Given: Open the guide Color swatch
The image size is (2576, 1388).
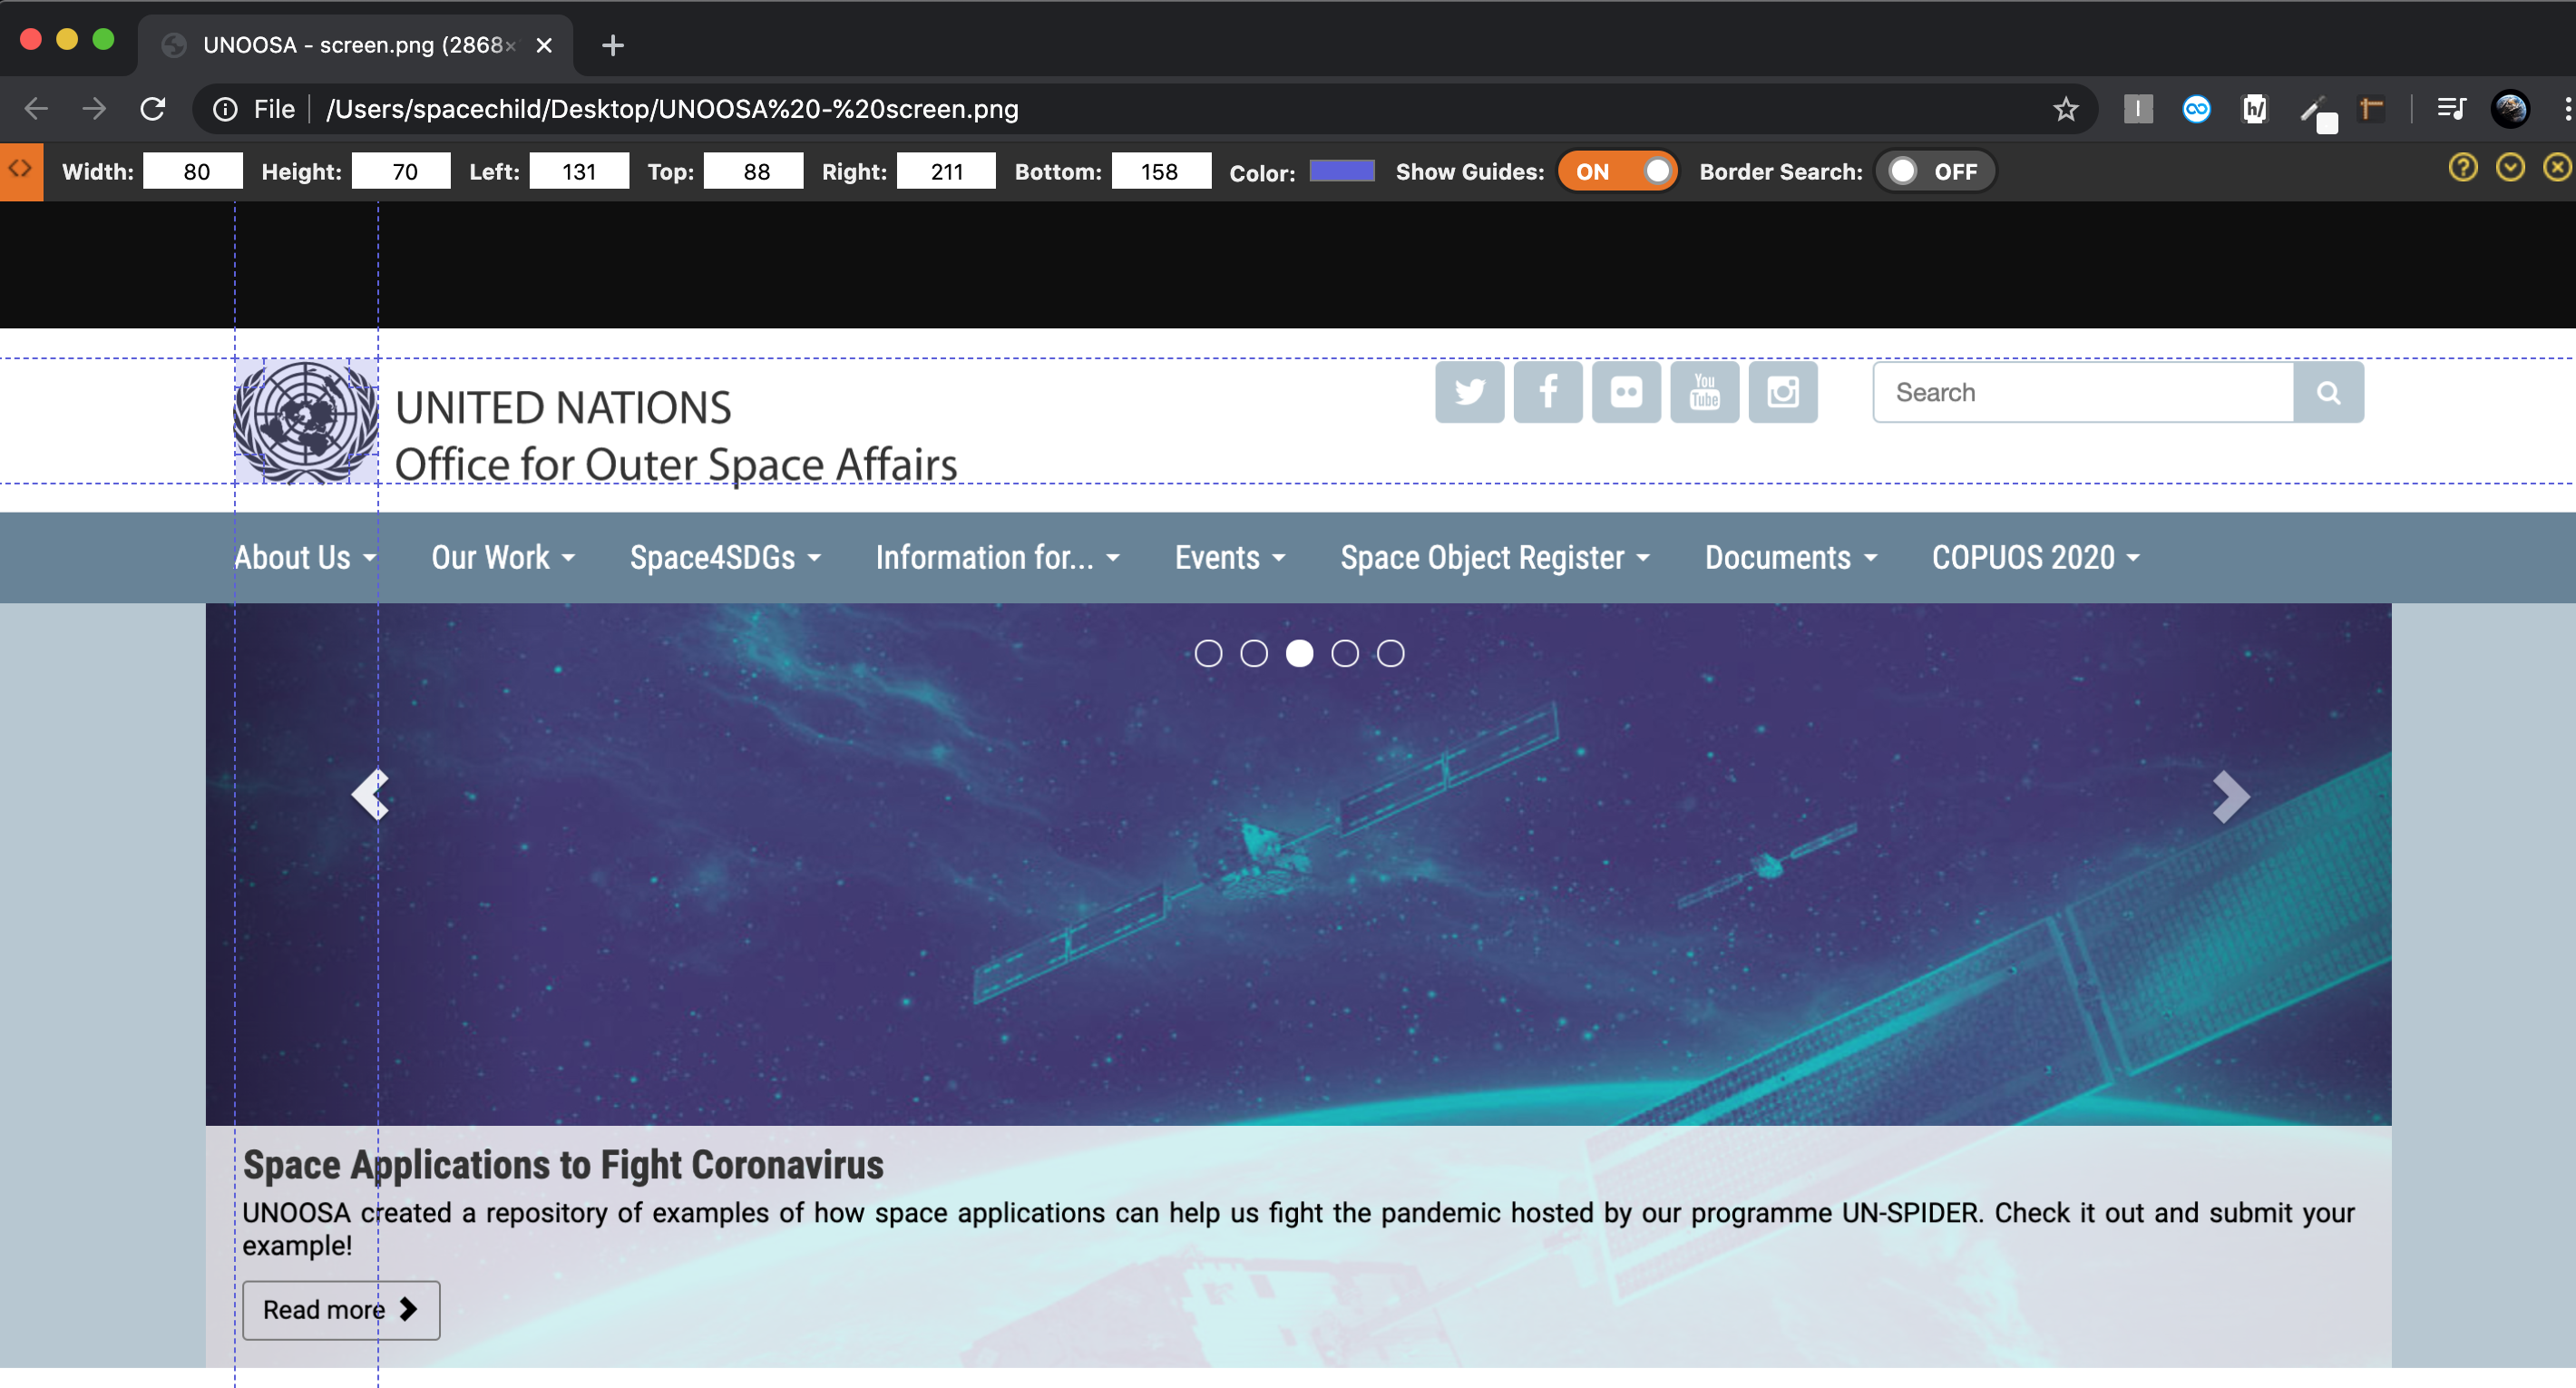Looking at the screenshot, I should [x=1341, y=171].
